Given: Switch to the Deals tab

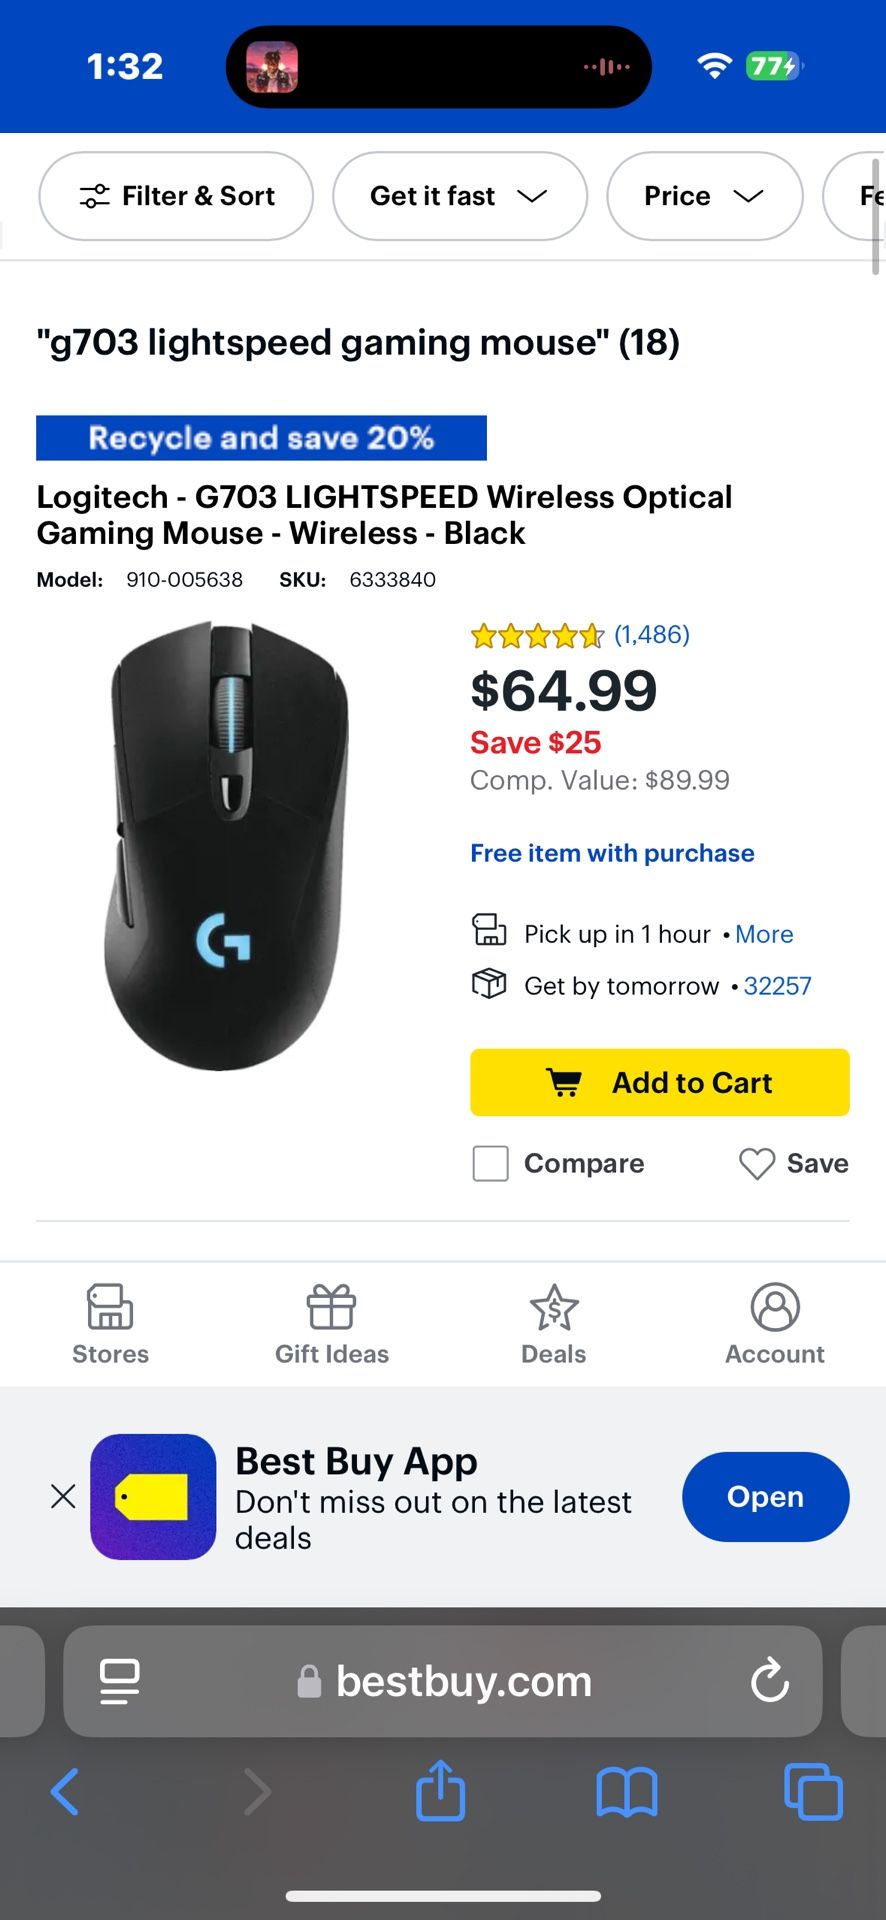Looking at the screenshot, I should pyautogui.click(x=553, y=1324).
